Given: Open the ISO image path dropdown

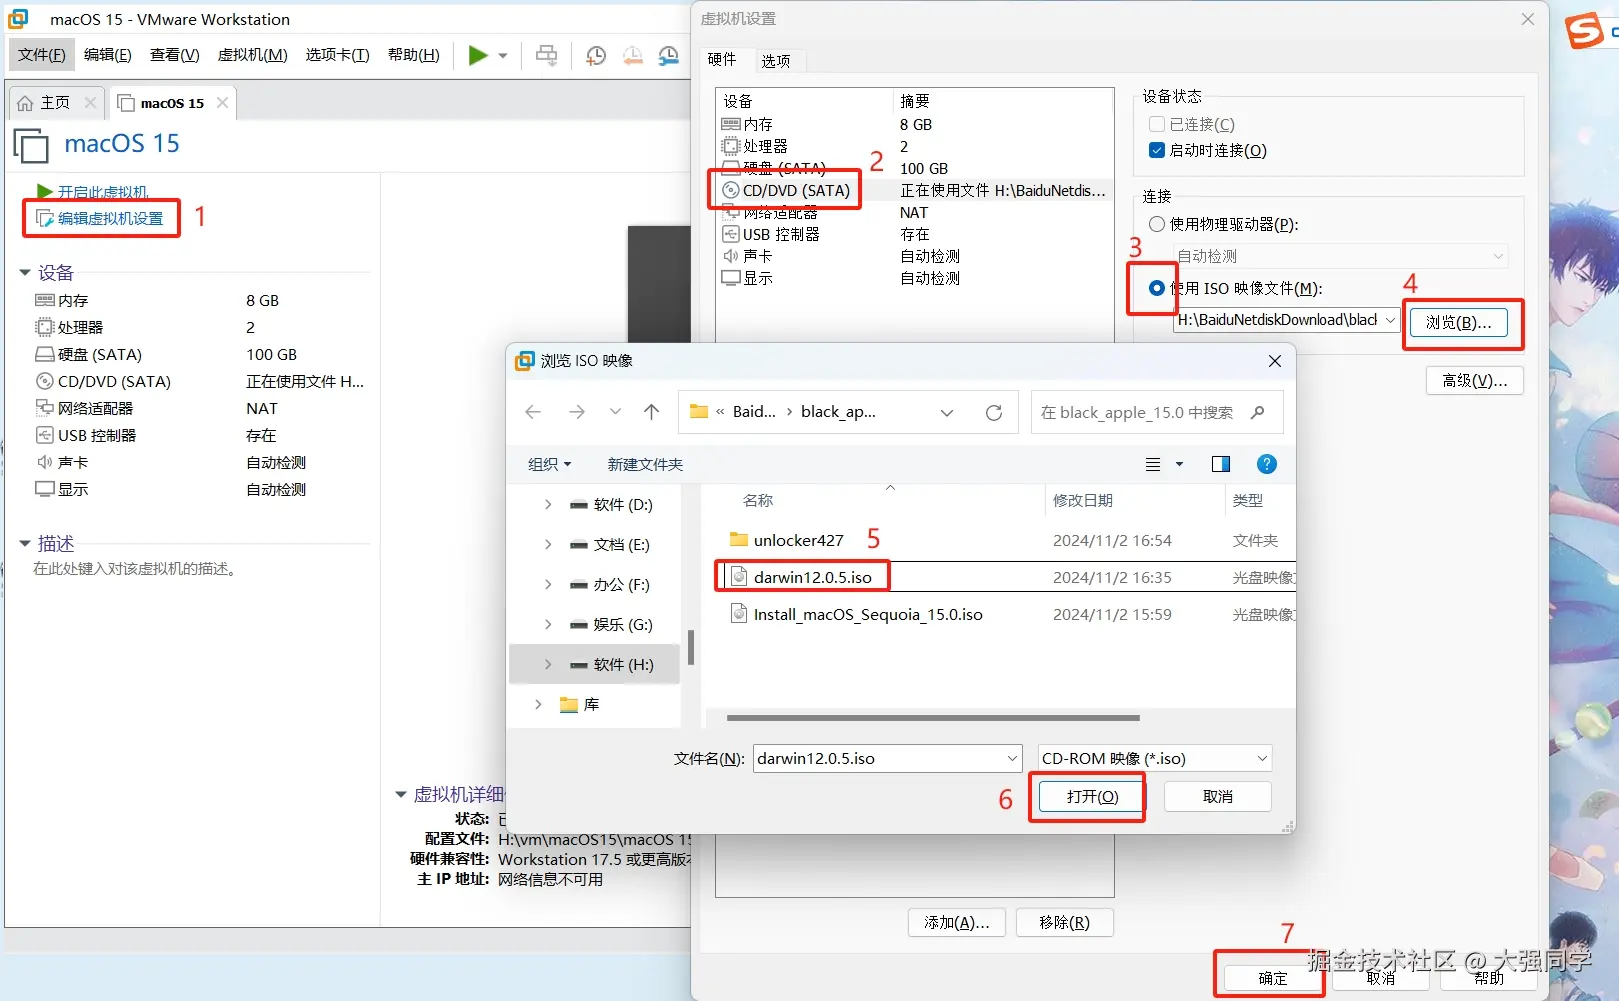Looking at the screenshot, I should point(1390,320).
